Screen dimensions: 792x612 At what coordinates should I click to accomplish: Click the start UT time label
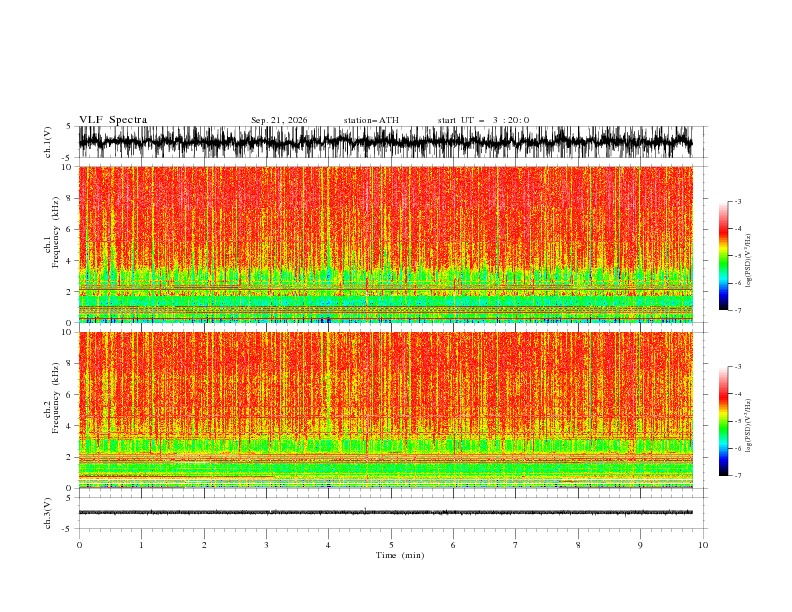pyautogui.click(x=483, y=120)
